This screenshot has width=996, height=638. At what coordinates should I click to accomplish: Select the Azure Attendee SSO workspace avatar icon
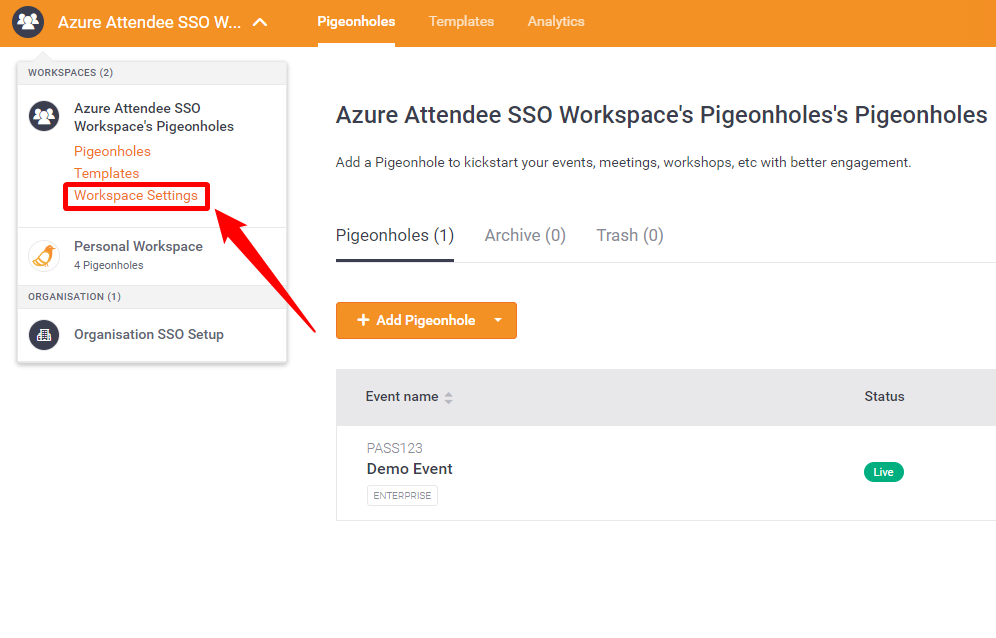click(x=44, y=116)
